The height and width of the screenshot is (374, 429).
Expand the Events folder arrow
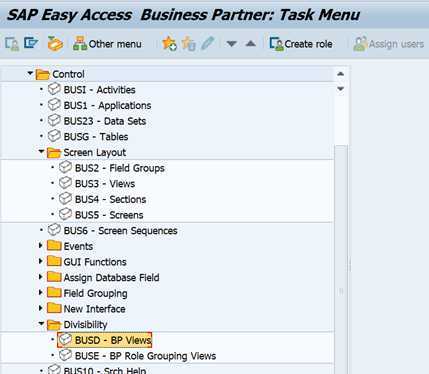point(41,246)
